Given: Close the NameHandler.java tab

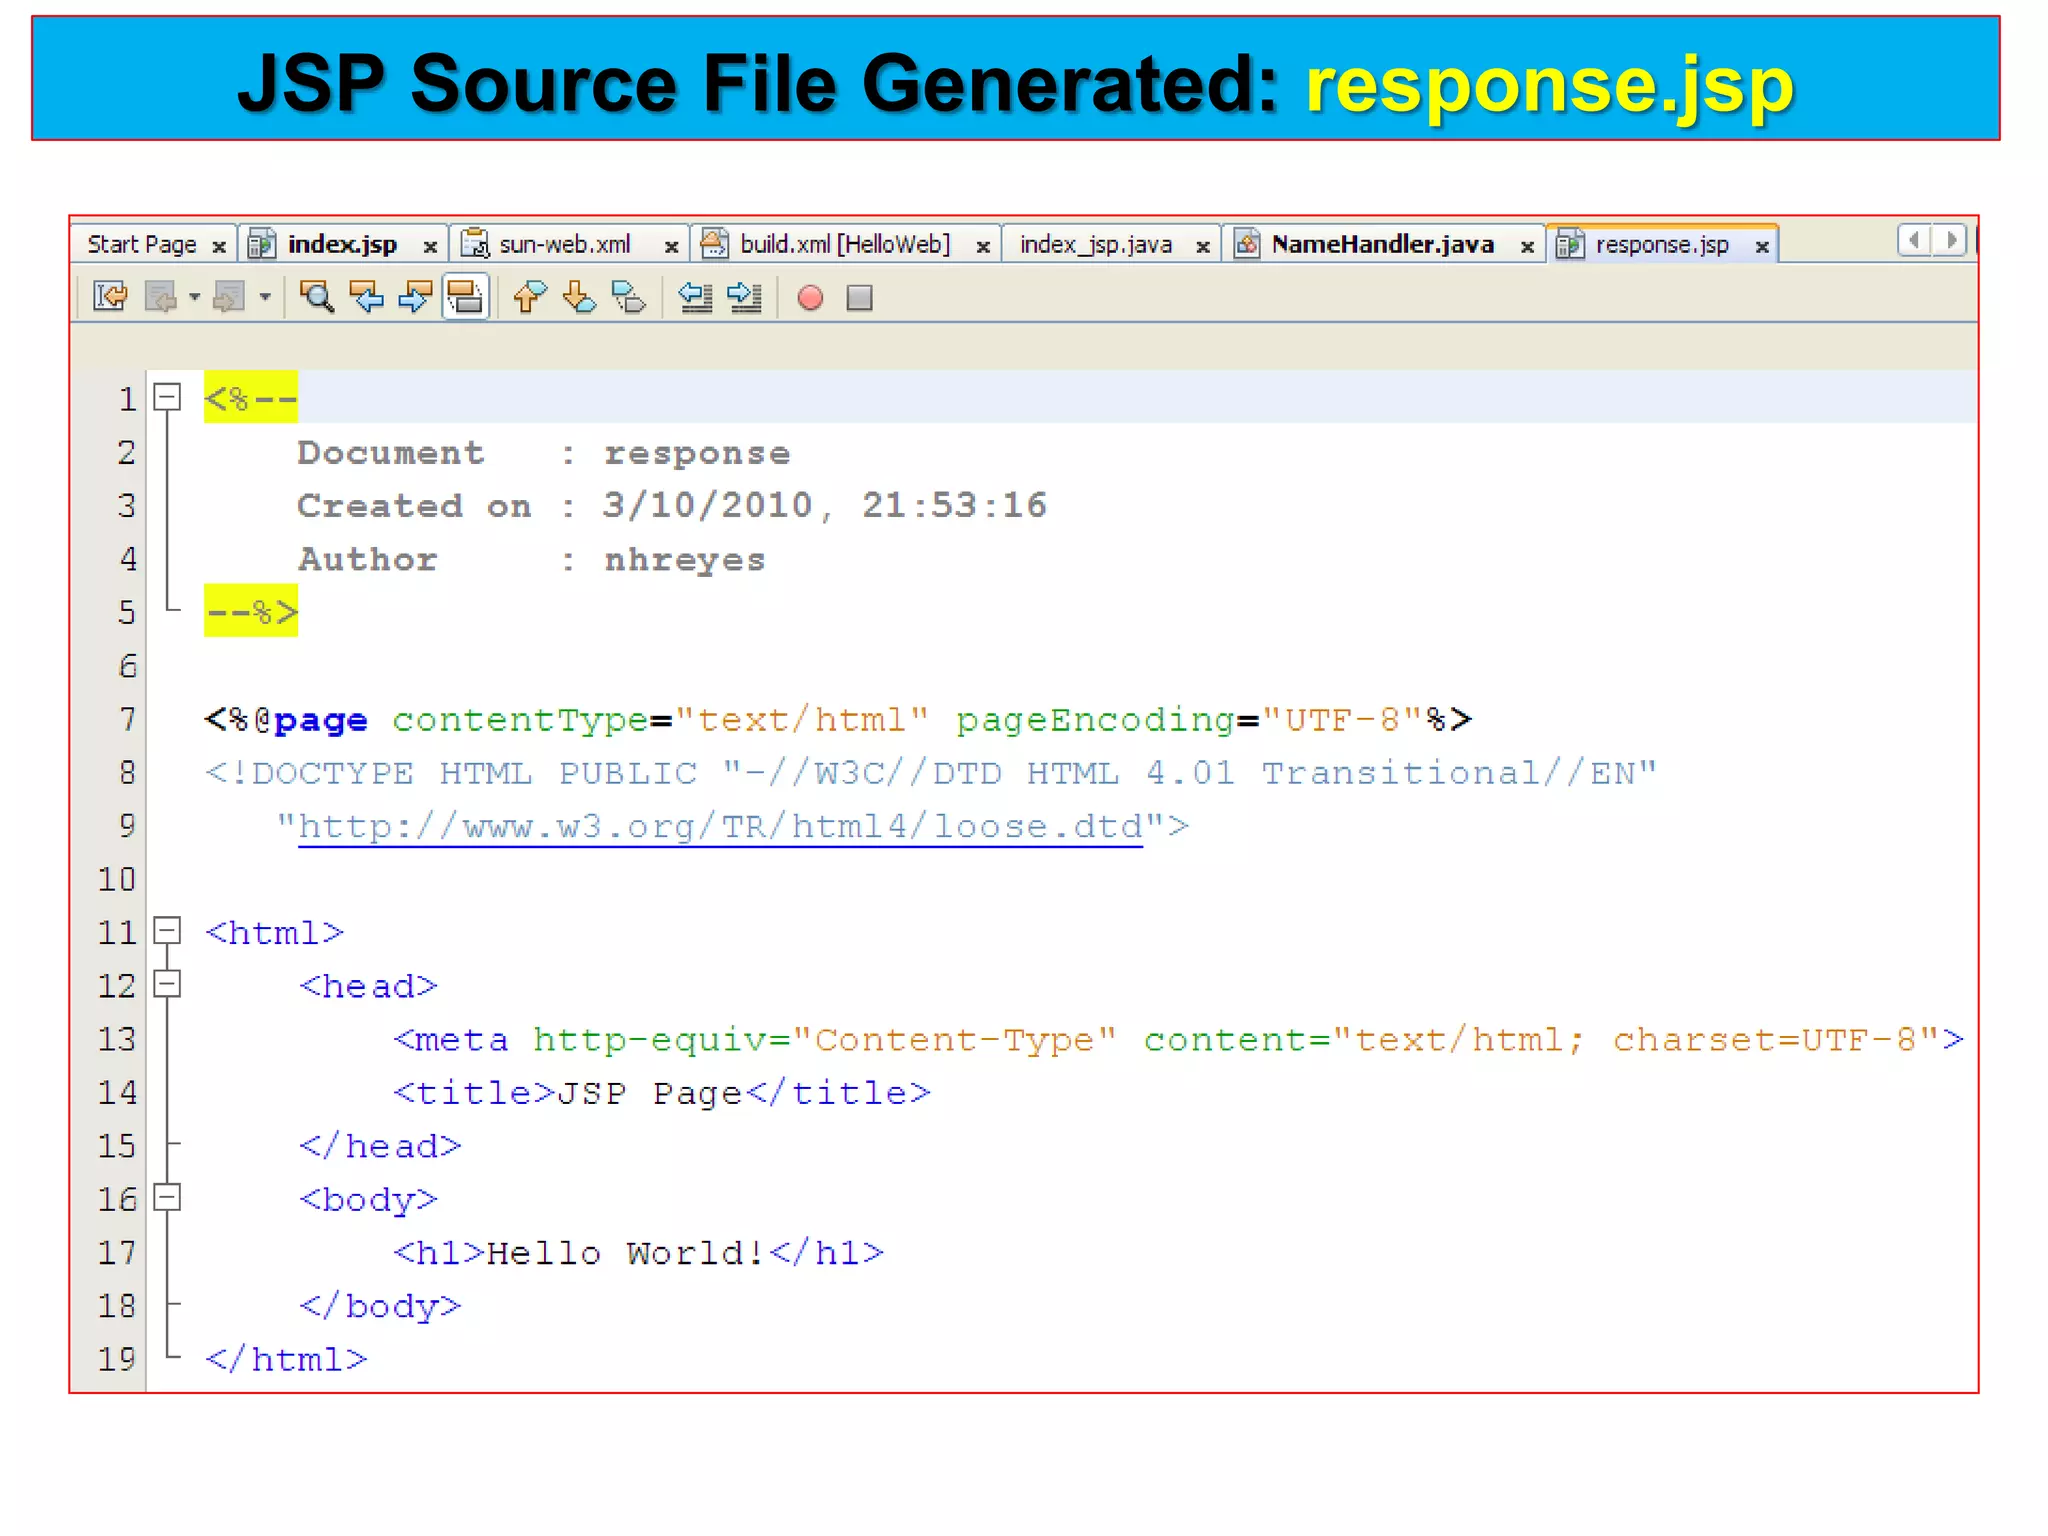Looking at the screenshot, I should (x=1527, y=246).
